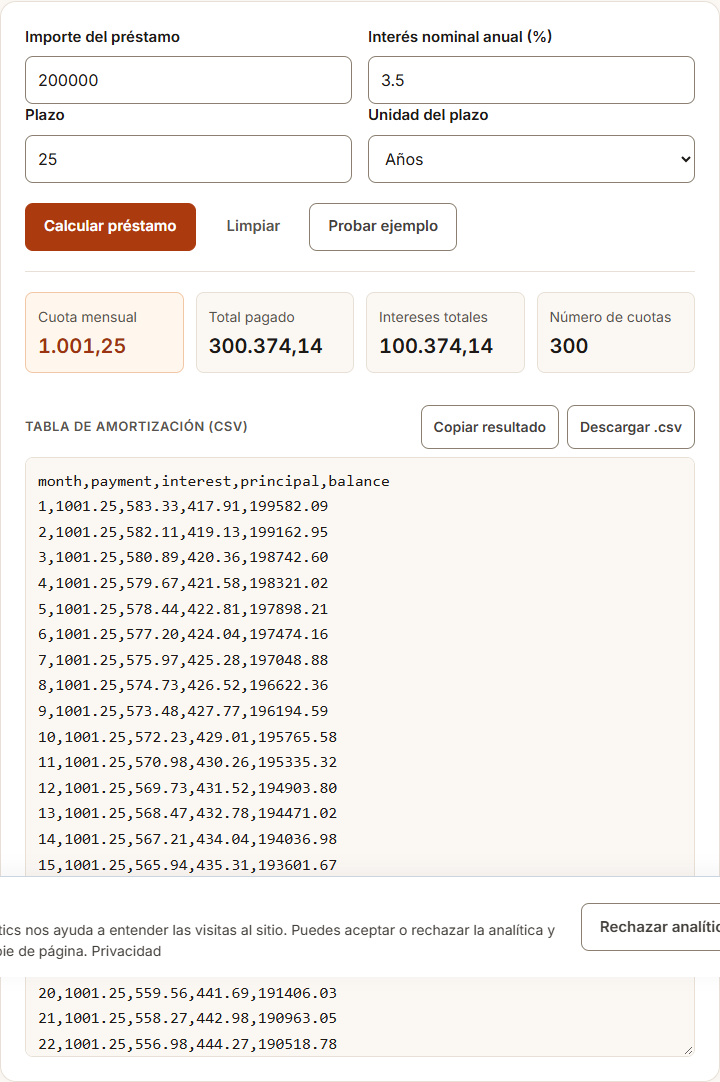The width and height of the screenshot is (720, 1082).
Task: Click the CSV row ending 194036.98
Action: [x=188, y=839]
